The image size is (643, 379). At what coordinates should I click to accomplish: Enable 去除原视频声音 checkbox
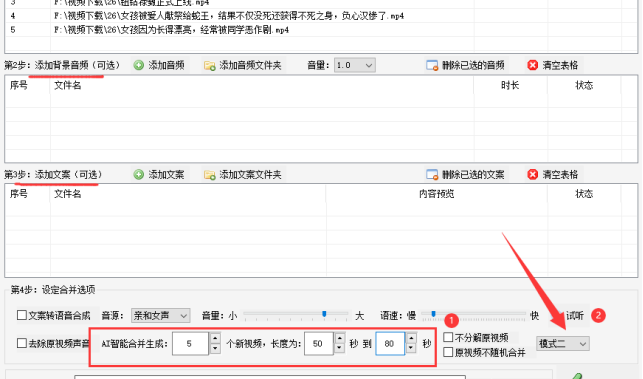pyautogui.click(x=22, y=343)
